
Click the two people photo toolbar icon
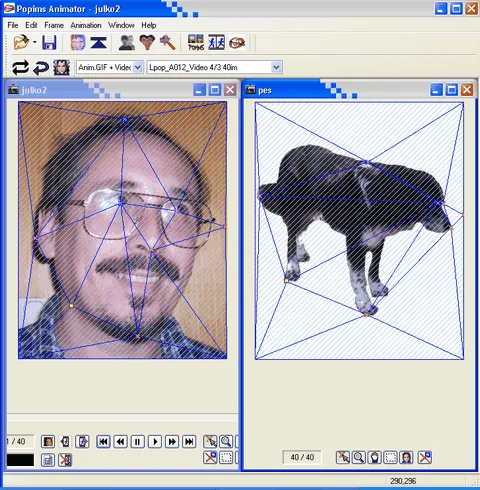127,43
